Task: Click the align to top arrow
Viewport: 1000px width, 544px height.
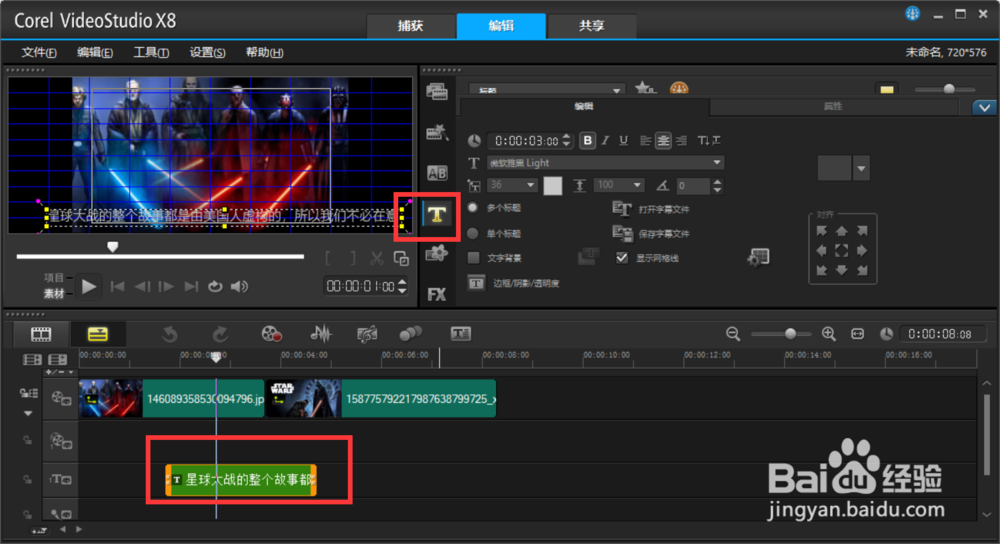Action: (842, 231)
